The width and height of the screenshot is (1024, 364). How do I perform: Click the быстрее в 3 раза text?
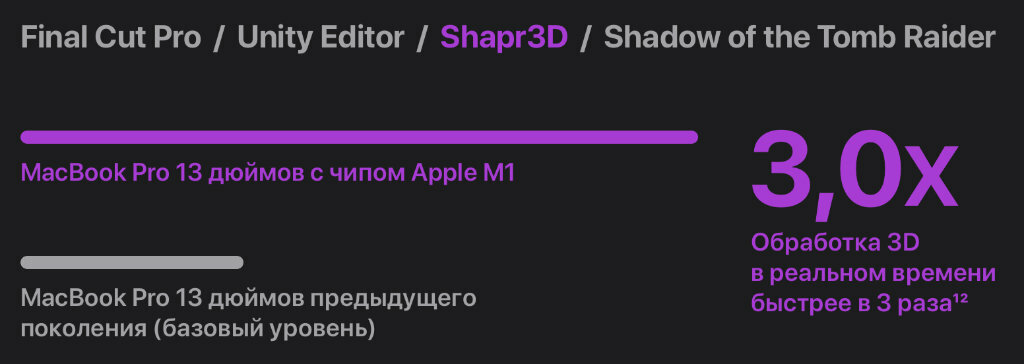[x=851, y=303]
